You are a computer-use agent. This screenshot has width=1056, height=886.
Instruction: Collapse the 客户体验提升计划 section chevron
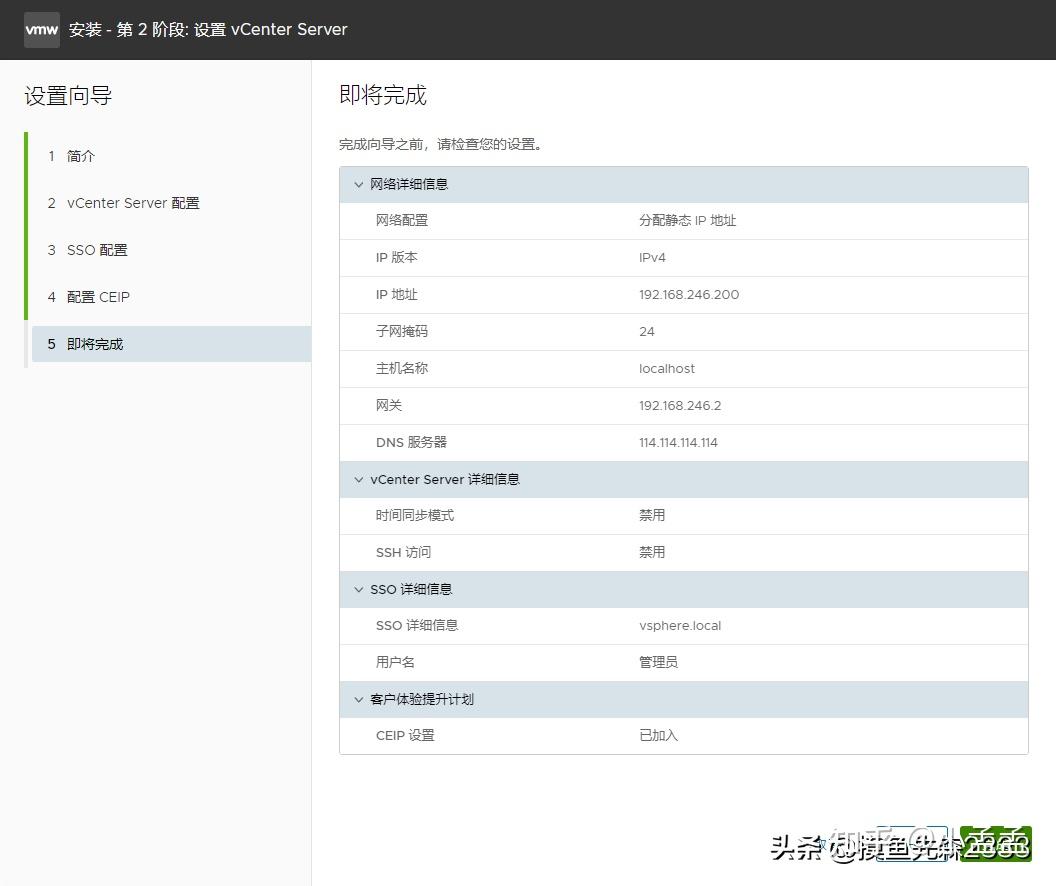[x=358, y=700]
